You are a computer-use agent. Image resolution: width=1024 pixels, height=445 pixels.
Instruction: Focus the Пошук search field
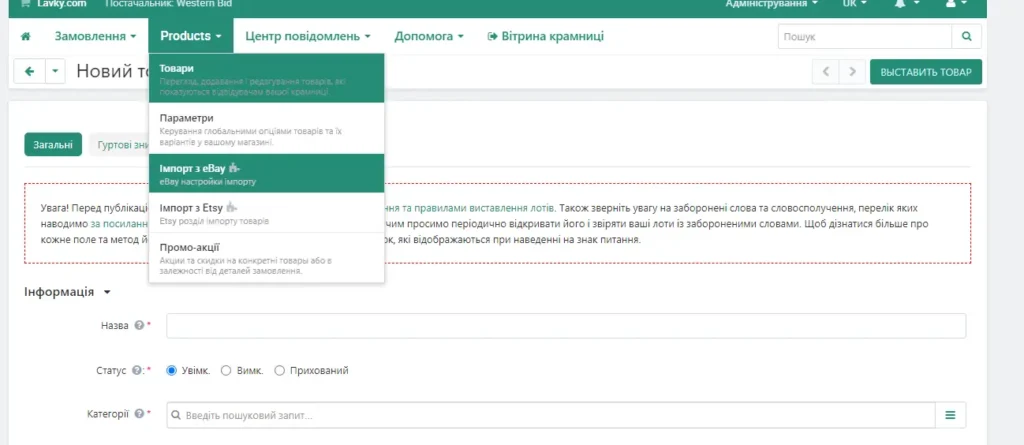[x=865, y=37]
